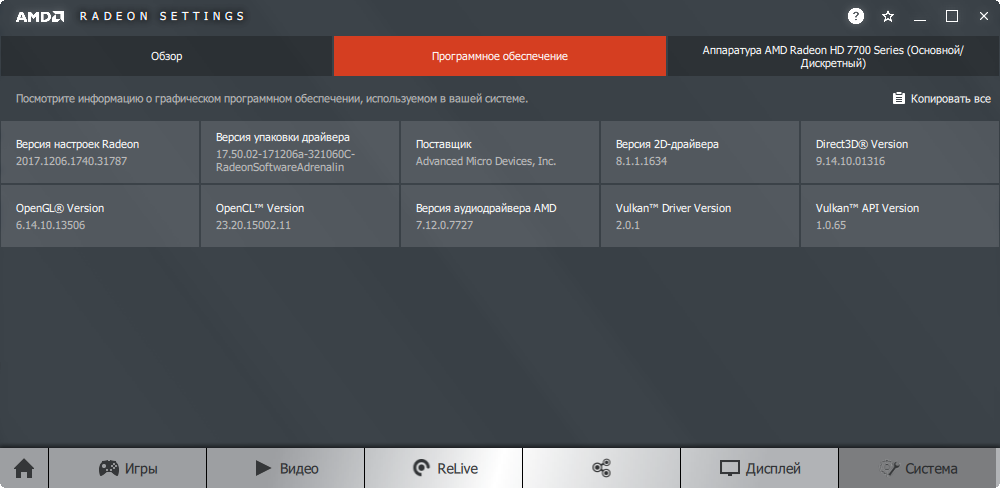Click the OpenCL Version tile
This screenshot has width=1000, height=488.
[x=300, y=216]
